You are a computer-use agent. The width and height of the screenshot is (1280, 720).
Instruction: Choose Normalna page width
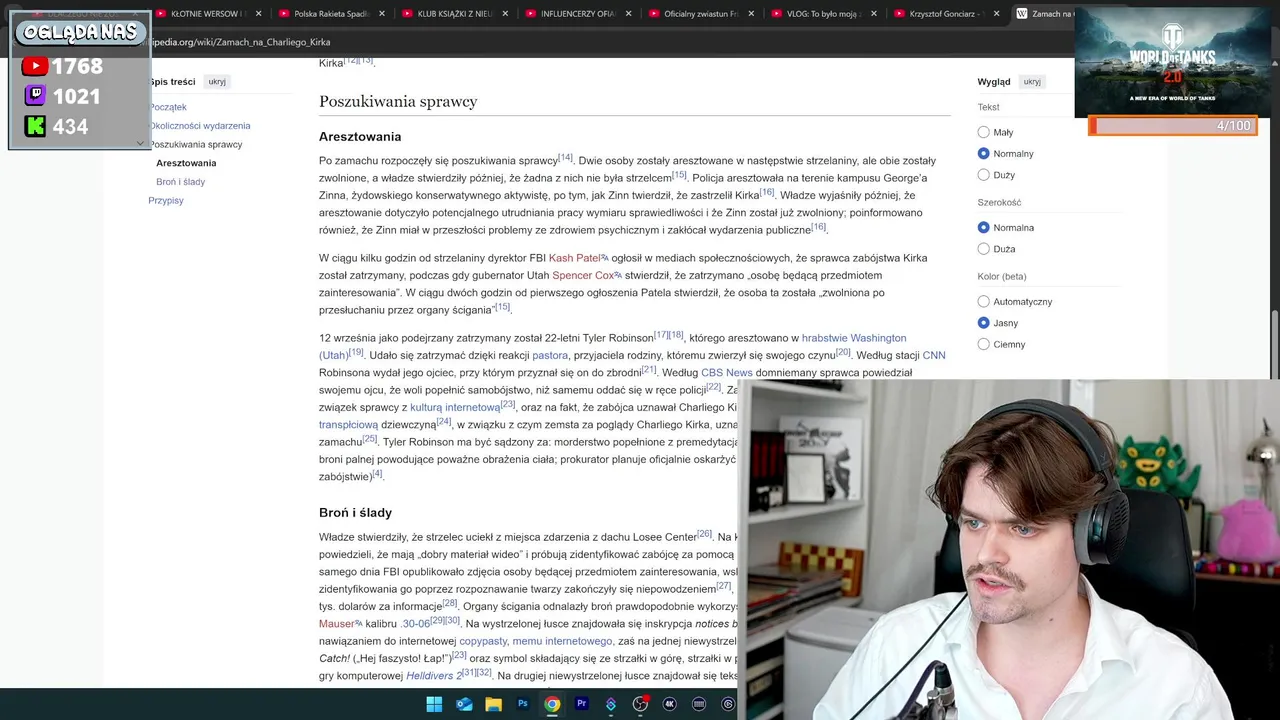(x=983, y=227)
